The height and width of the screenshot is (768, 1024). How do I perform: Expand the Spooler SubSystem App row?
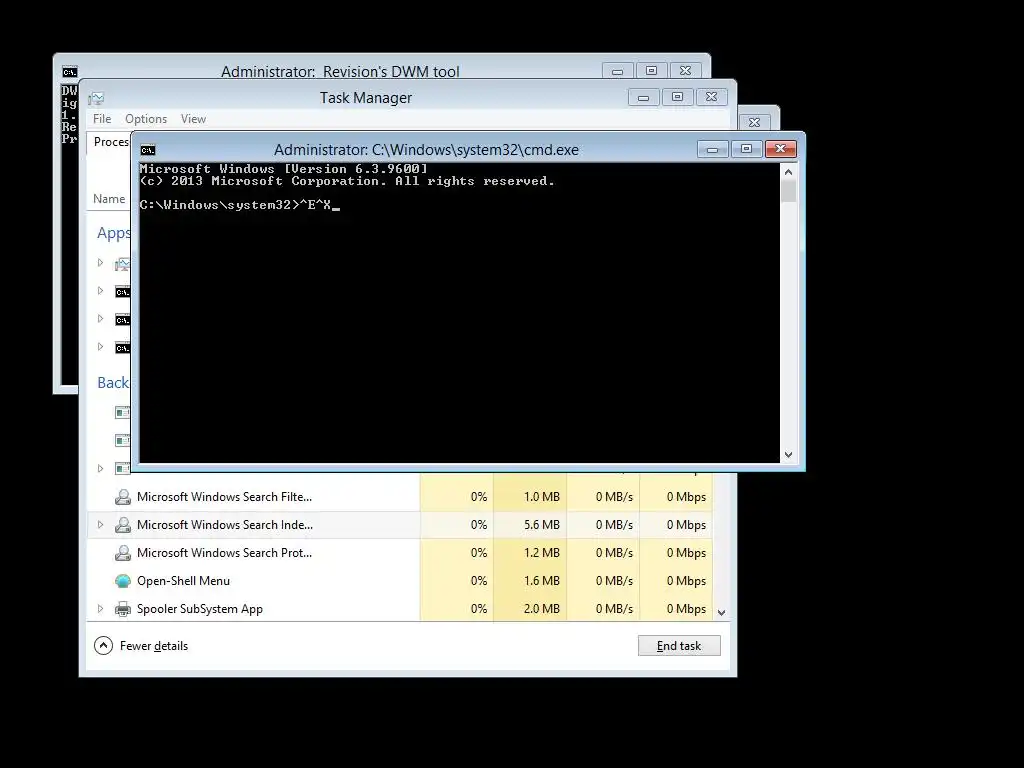100,609
